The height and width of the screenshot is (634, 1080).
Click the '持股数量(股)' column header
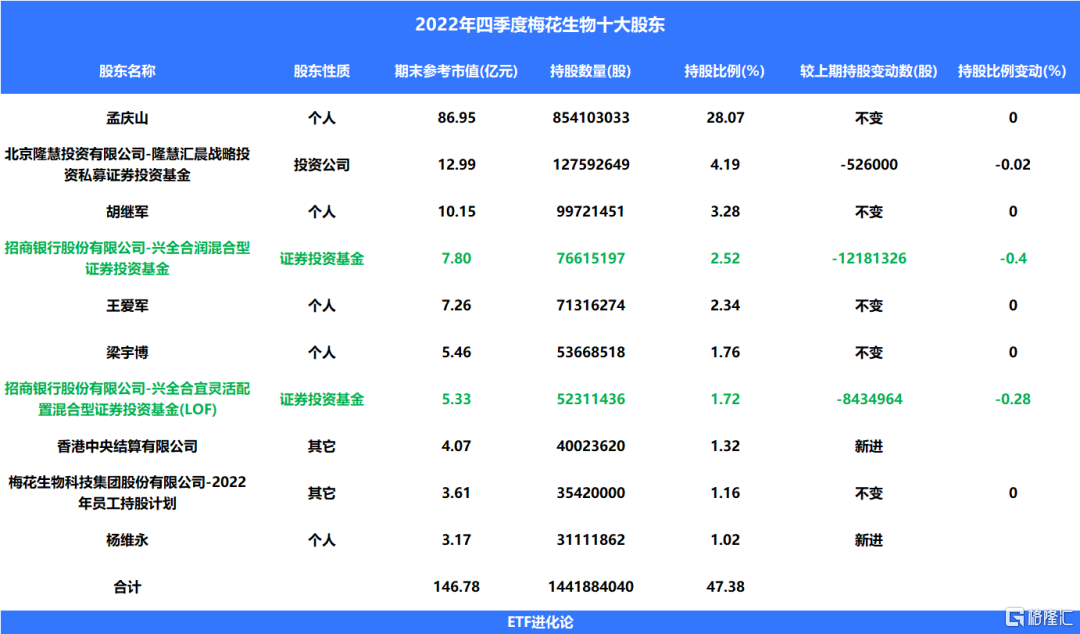tap(590, 71)
